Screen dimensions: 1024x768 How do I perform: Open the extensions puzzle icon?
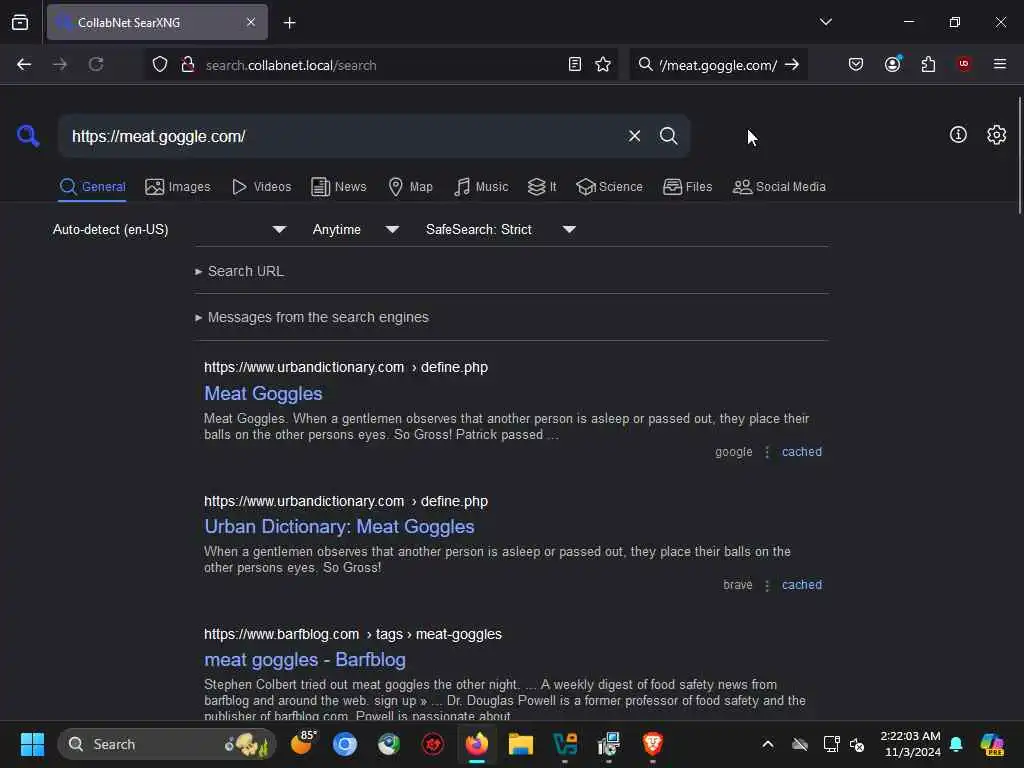(928, 65)
